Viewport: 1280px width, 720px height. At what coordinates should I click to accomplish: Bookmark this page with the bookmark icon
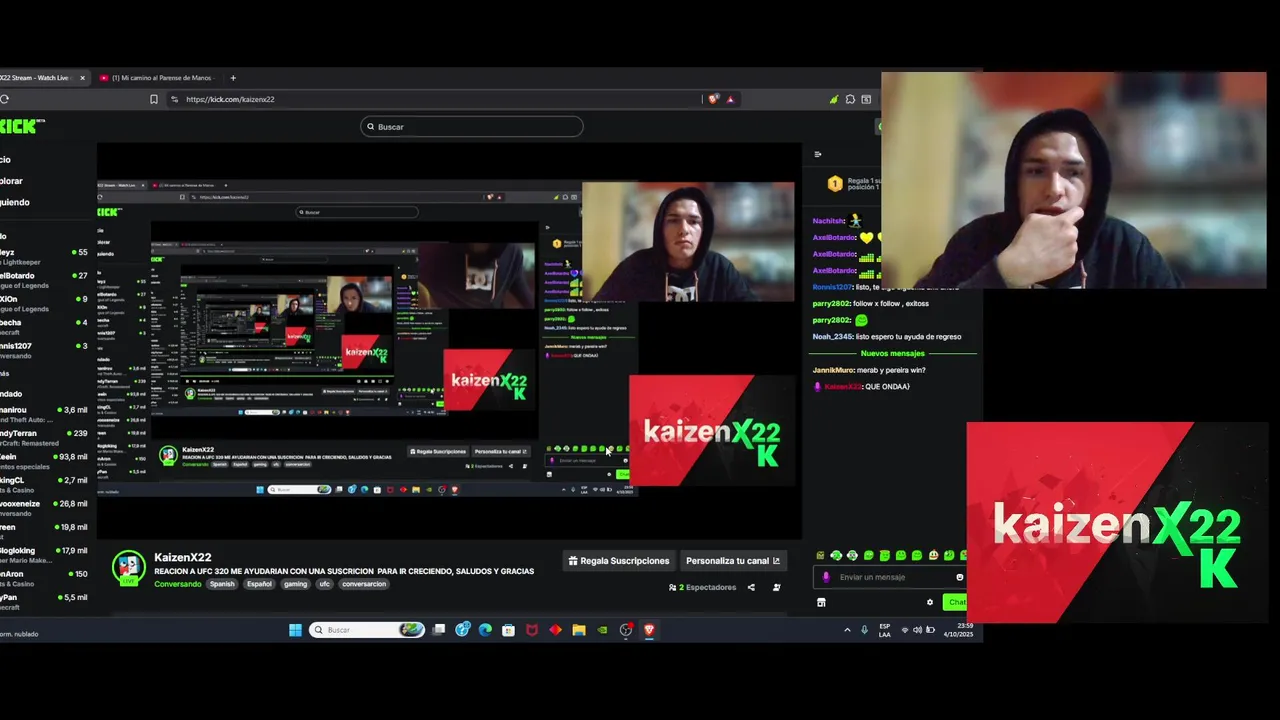tap(154, 99)
